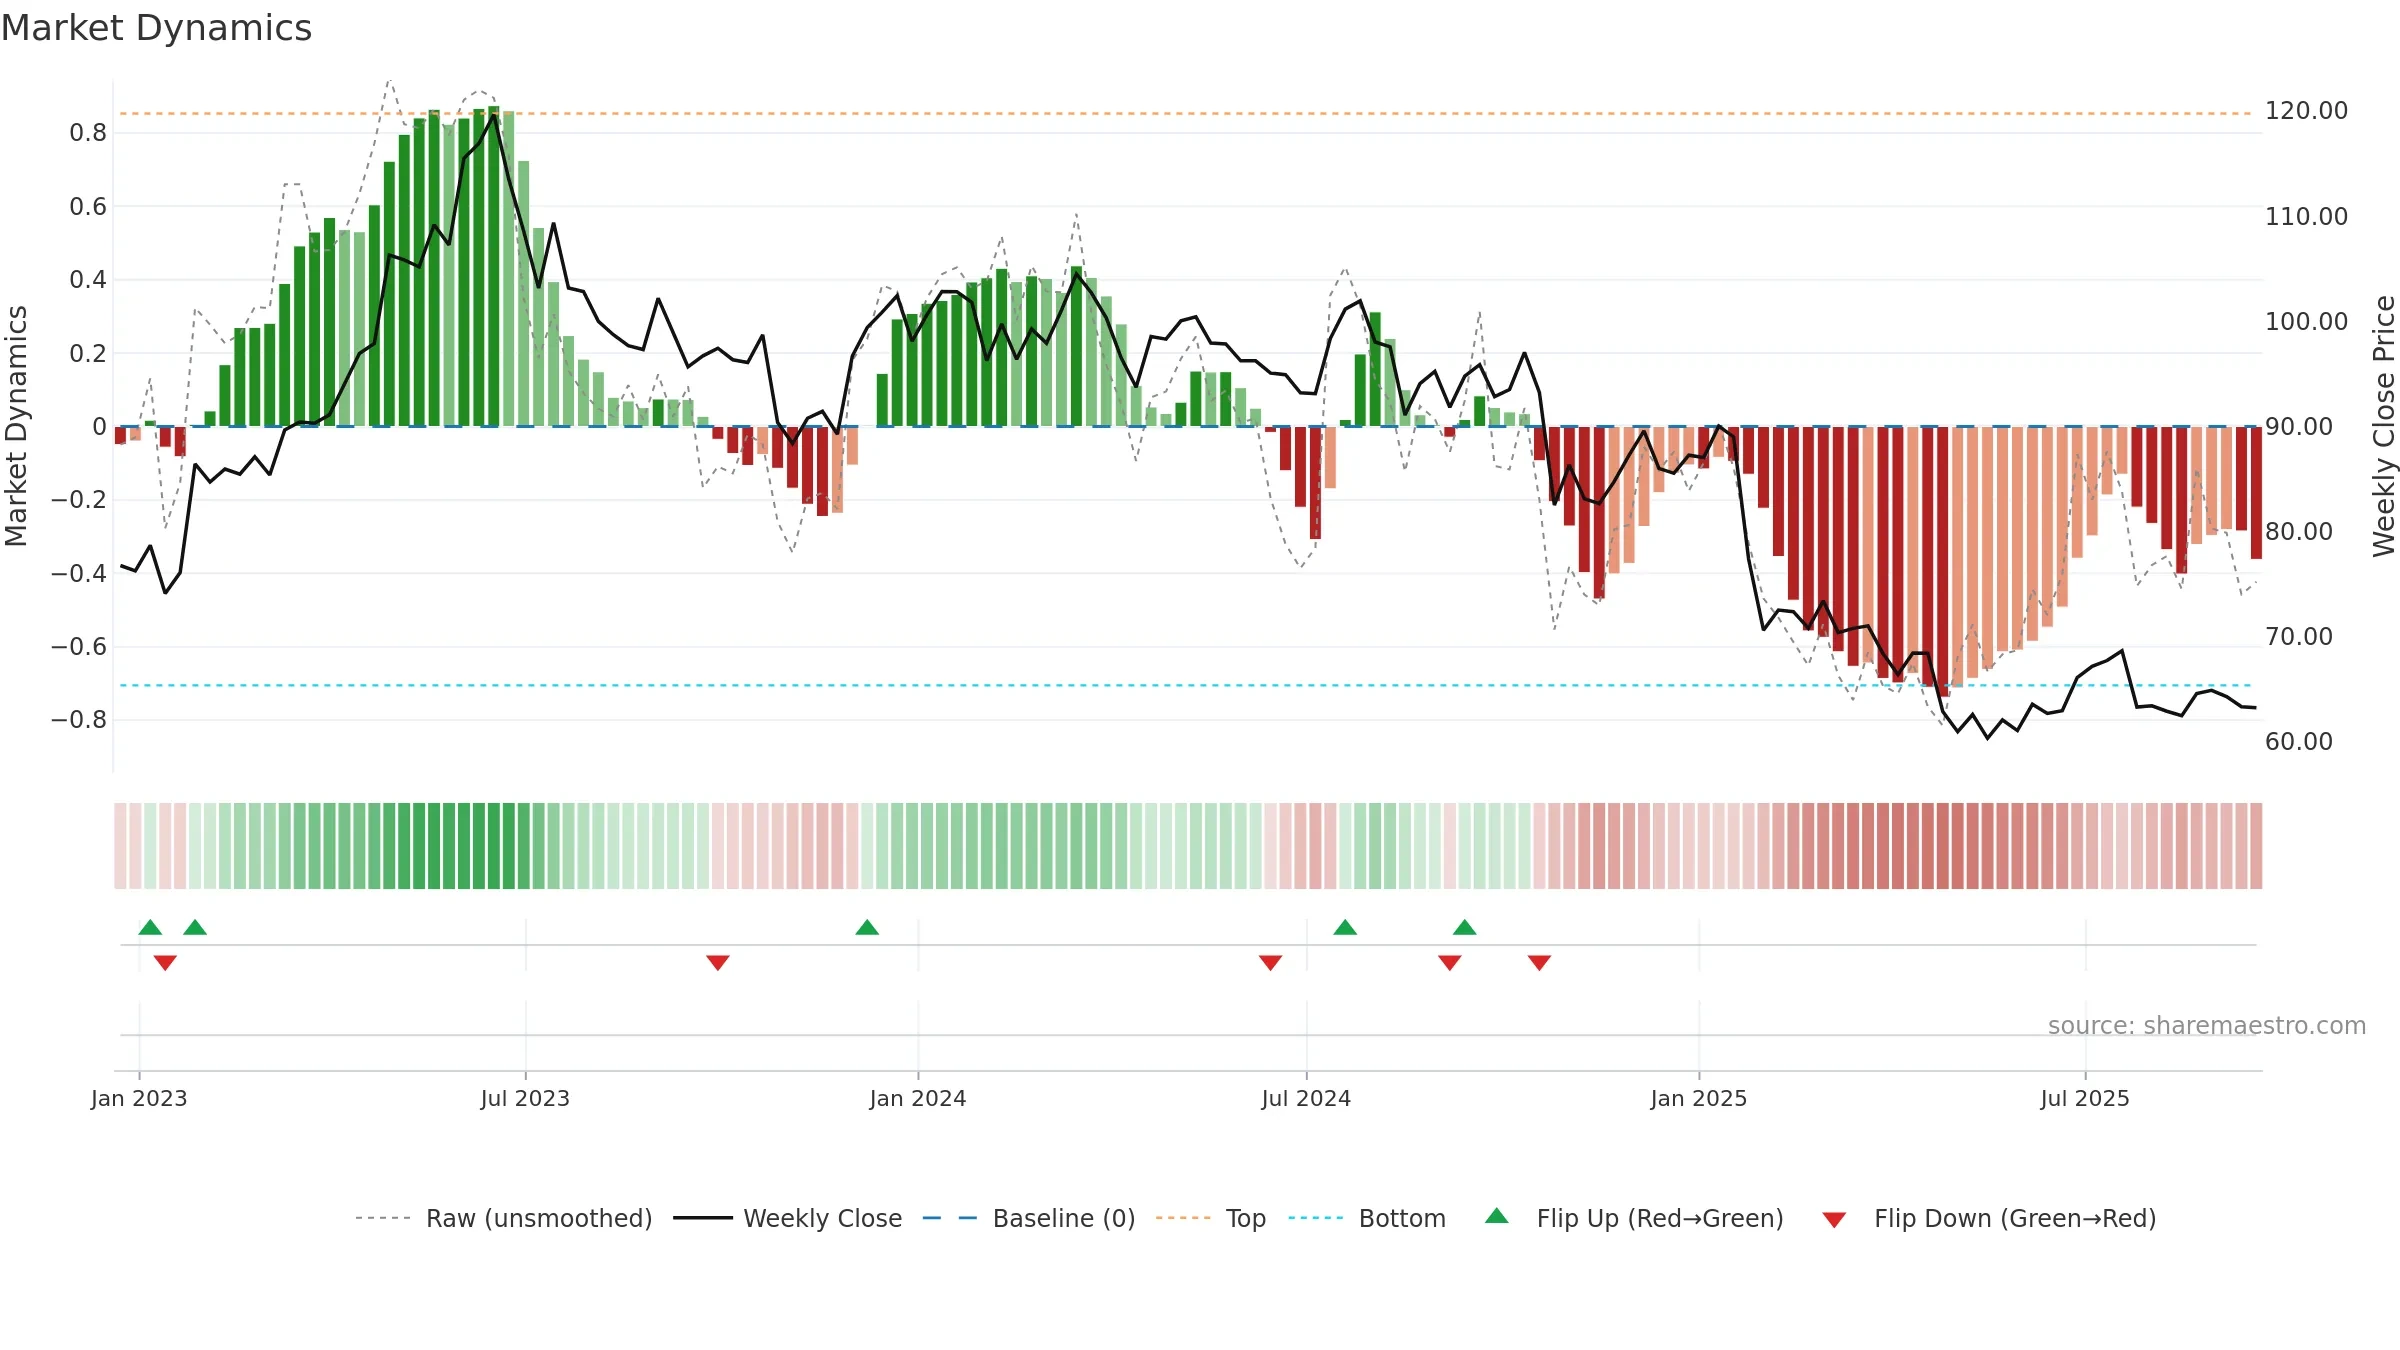Click the flip-up marker just after July 2024
Screen dimensions: 2400x1350
[1345, 927]
